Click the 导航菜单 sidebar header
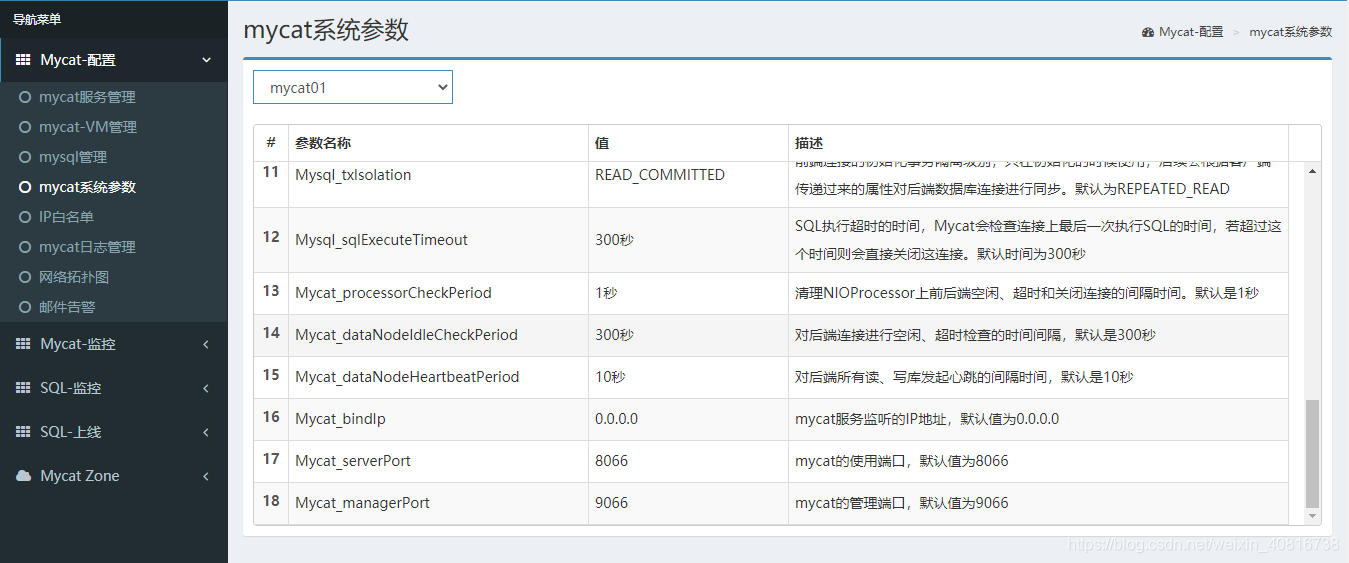Viewport: 1349px width, 563px height. pyautogui.click(x=36, y=19)
